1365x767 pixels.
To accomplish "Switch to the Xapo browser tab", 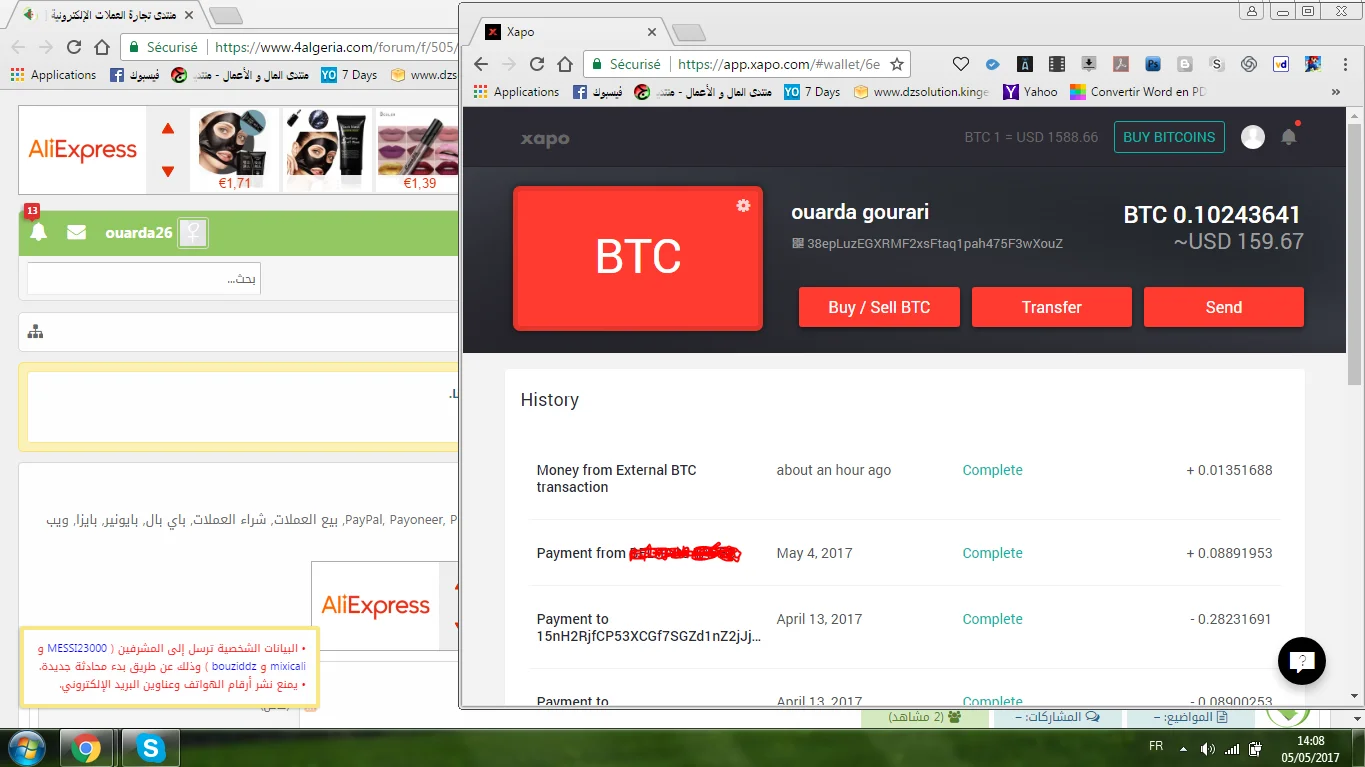I will pyautogui.click(x=570, y=32).
